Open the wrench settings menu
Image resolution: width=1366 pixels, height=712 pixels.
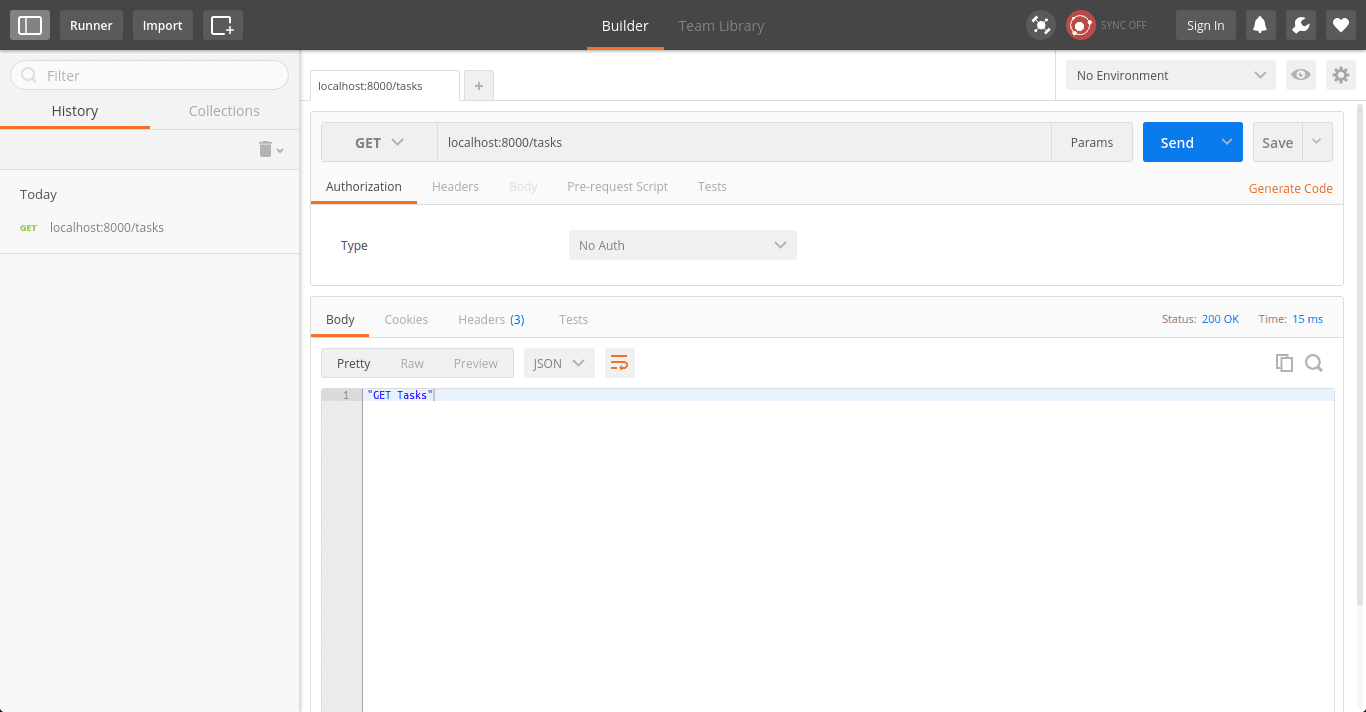pos(1300,25)
